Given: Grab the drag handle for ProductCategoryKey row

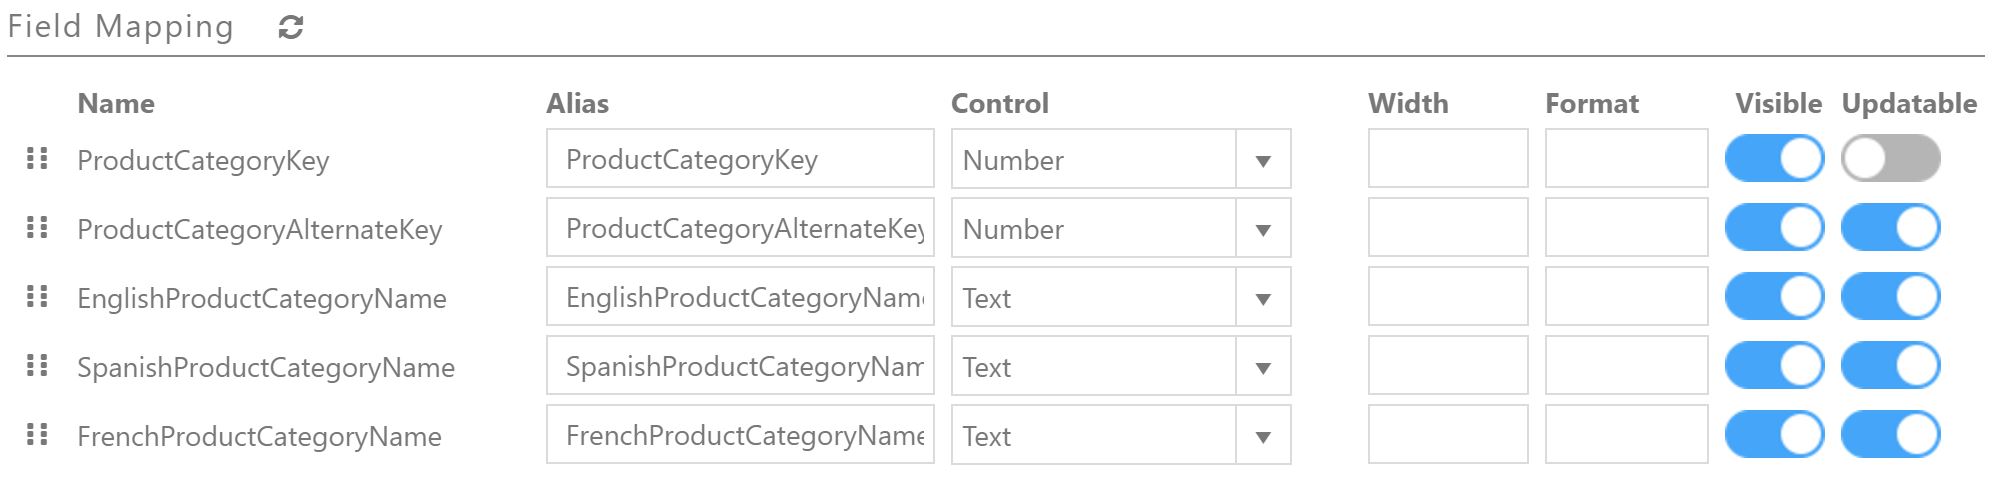Looking at the screenshot, I should click(x=37, y=158).
